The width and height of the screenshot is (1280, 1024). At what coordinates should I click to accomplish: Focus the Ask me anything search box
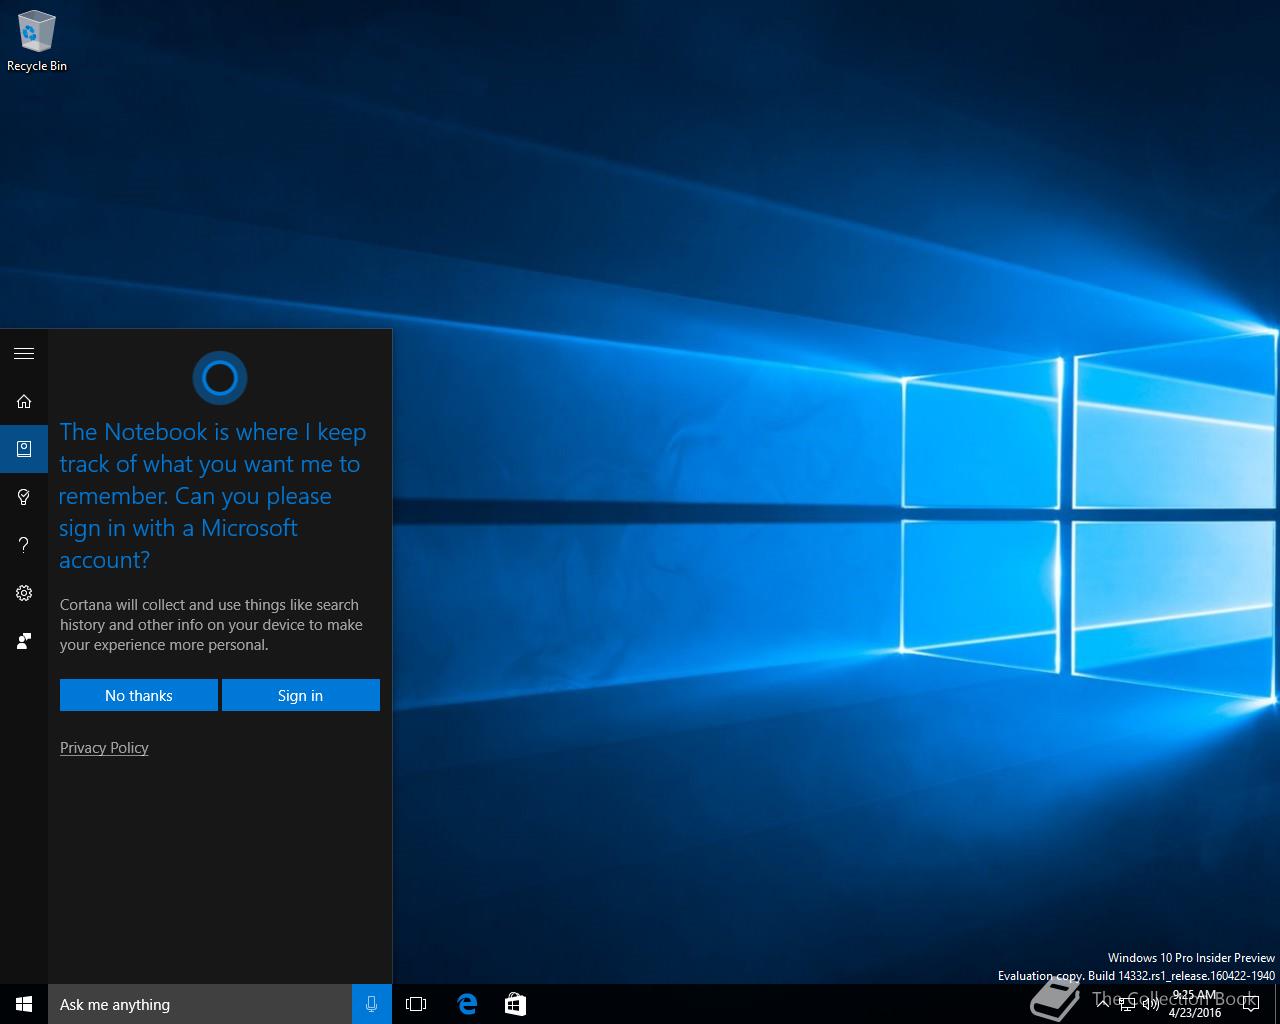(200, 1004)
